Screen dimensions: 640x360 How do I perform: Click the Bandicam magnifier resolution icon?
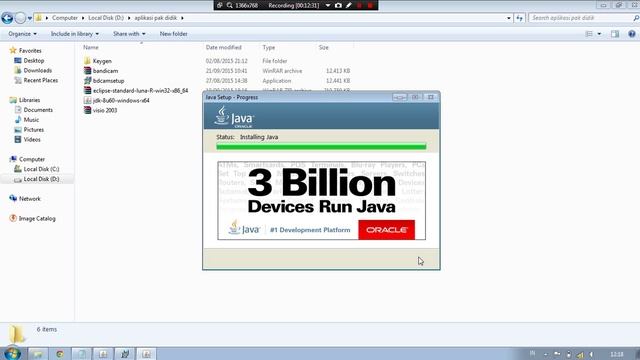point(230,5)
